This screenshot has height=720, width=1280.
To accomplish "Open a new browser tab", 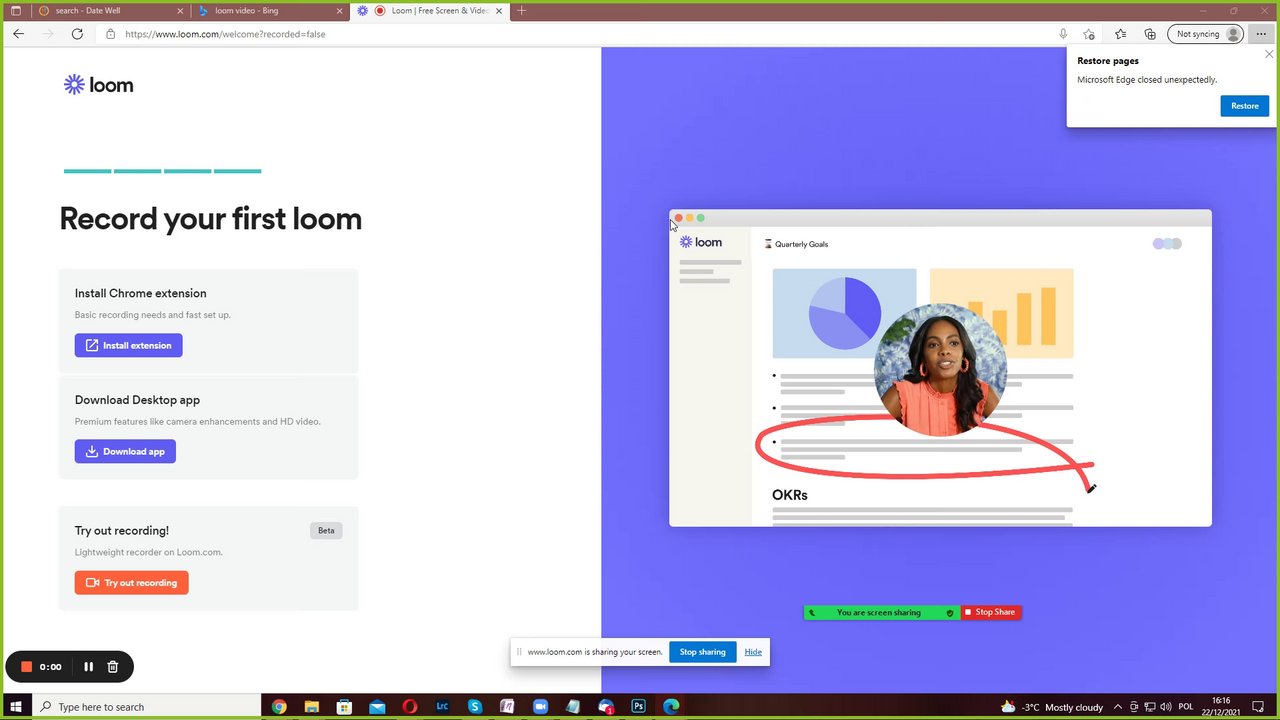I will (521, 11).
